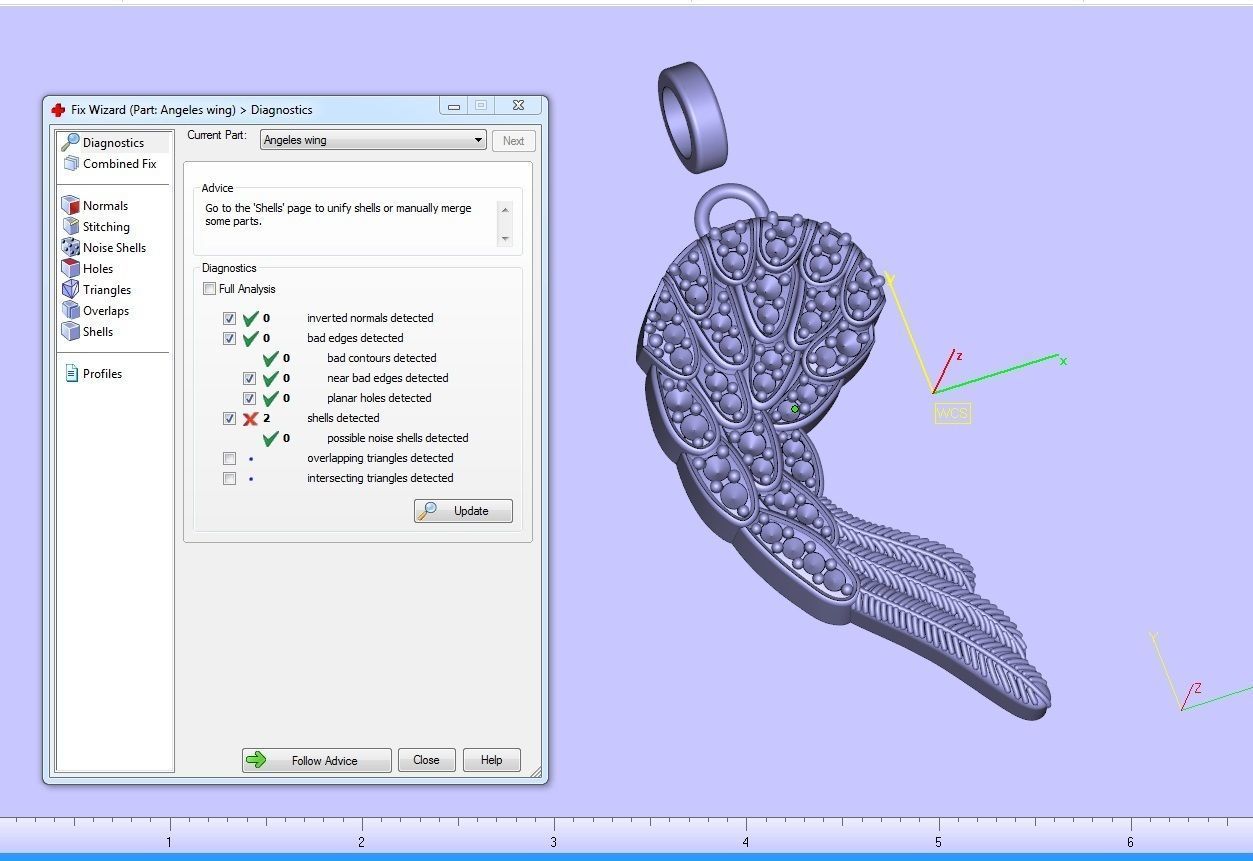
Task: Close the Fix Wizard window with X
Action: click(x=518, y=105)
